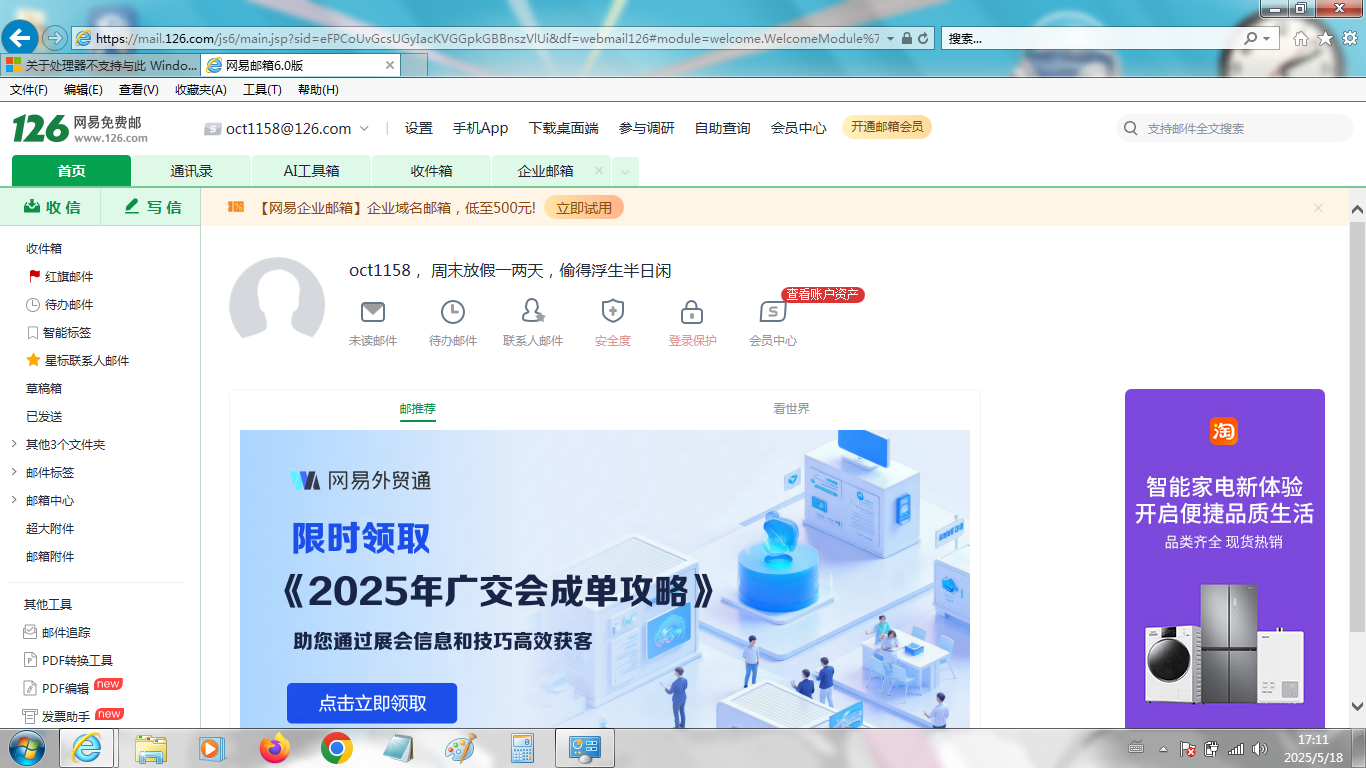Screen dimensions: 1366x768
Task: Click the login protection lock icon
Action: (x=692, y=311)
